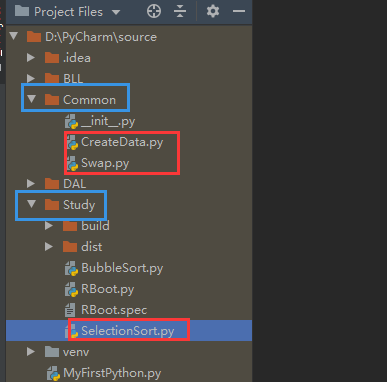The height and width of the screenshot is (382, 387).
Task: Click the Python icon beside CreateData.py
Action: coord(72,142)
